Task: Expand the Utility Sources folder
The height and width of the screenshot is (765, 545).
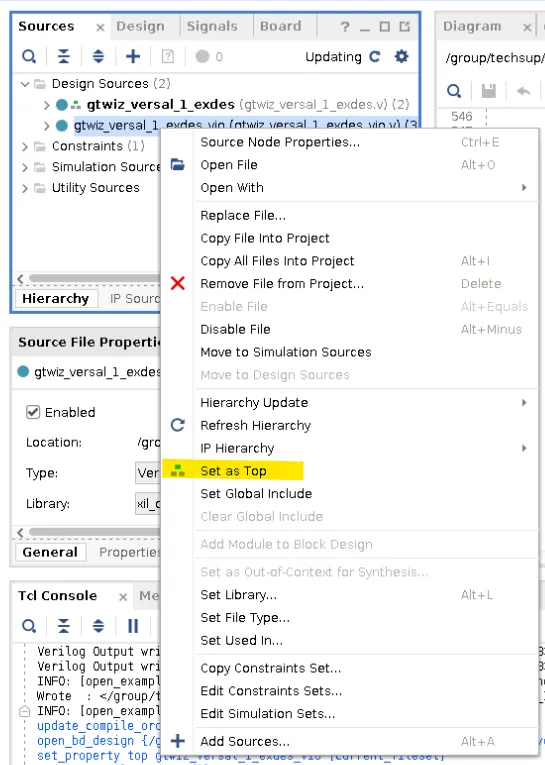Action: [x=25, y=188]
